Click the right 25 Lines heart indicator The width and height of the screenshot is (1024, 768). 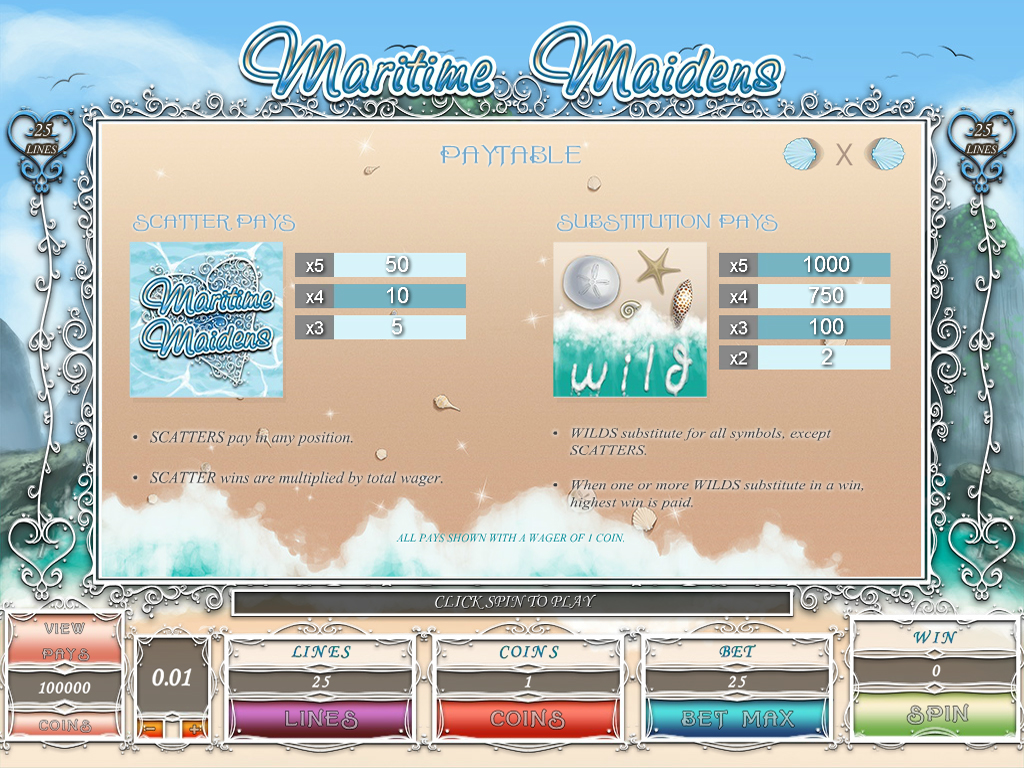pyautogui.click(x=981, y=141)
